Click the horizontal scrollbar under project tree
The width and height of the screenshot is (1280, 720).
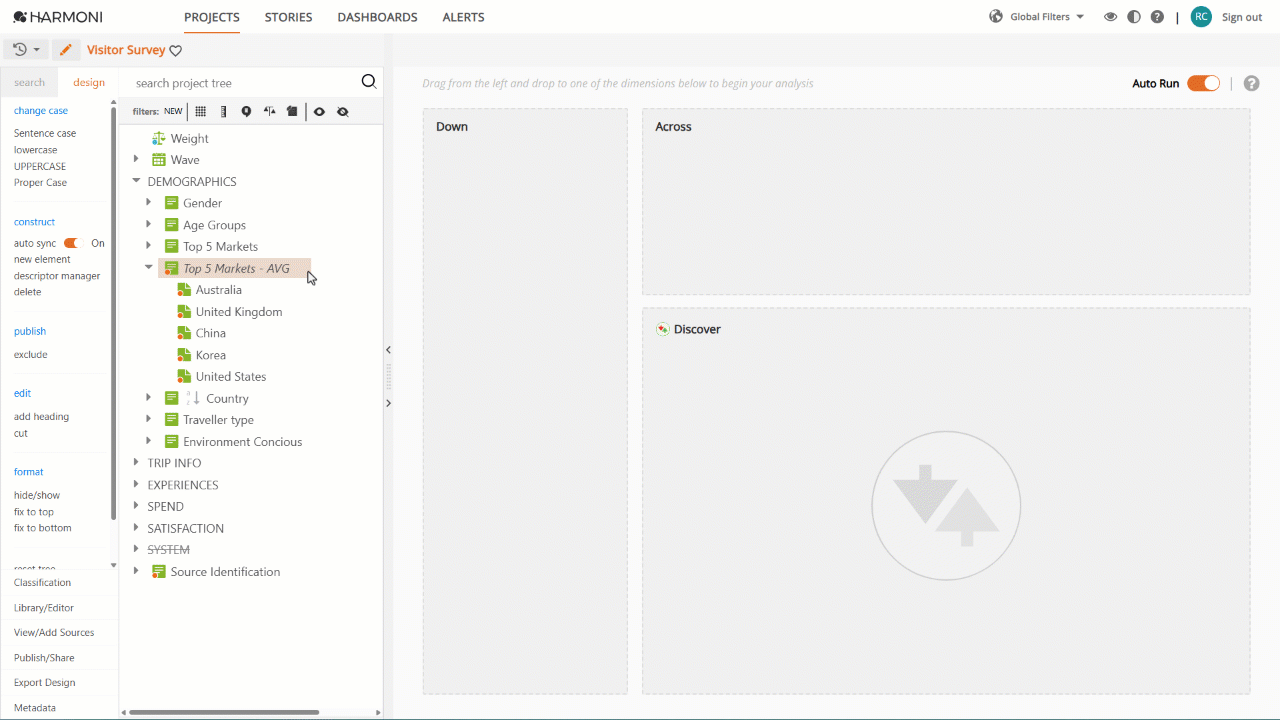coord(224,712)
